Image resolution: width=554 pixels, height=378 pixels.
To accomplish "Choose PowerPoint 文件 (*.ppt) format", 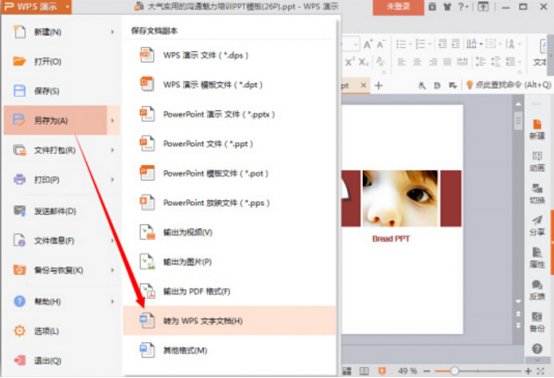I will [229, 144].
